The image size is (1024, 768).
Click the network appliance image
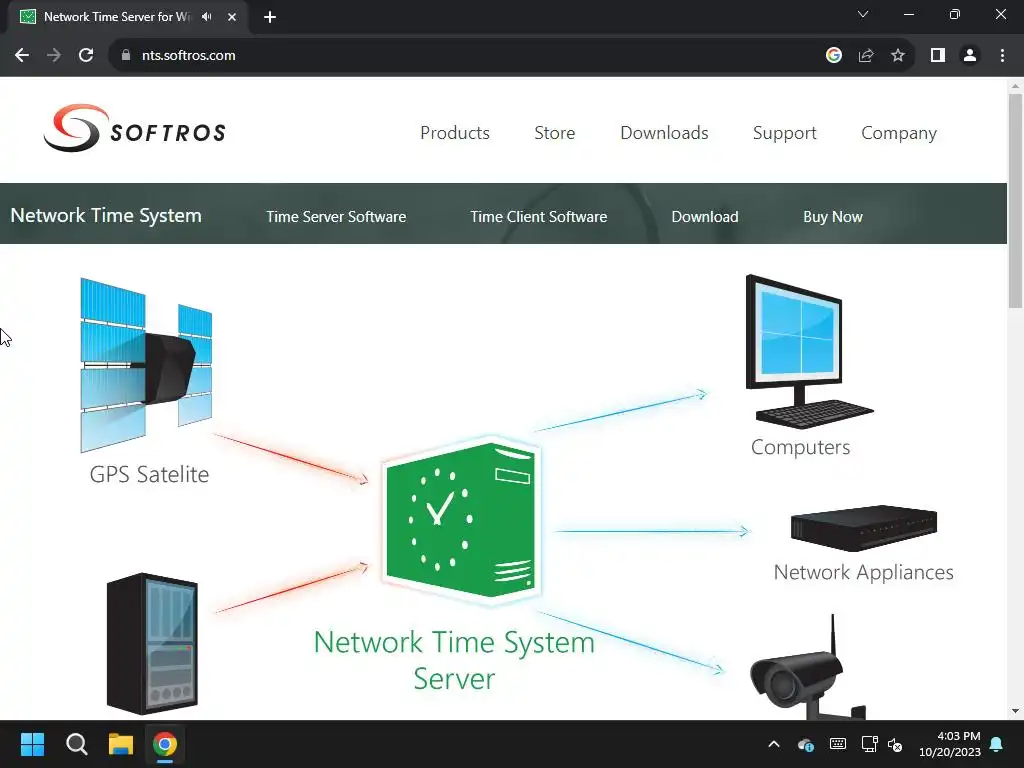point(863,528)
